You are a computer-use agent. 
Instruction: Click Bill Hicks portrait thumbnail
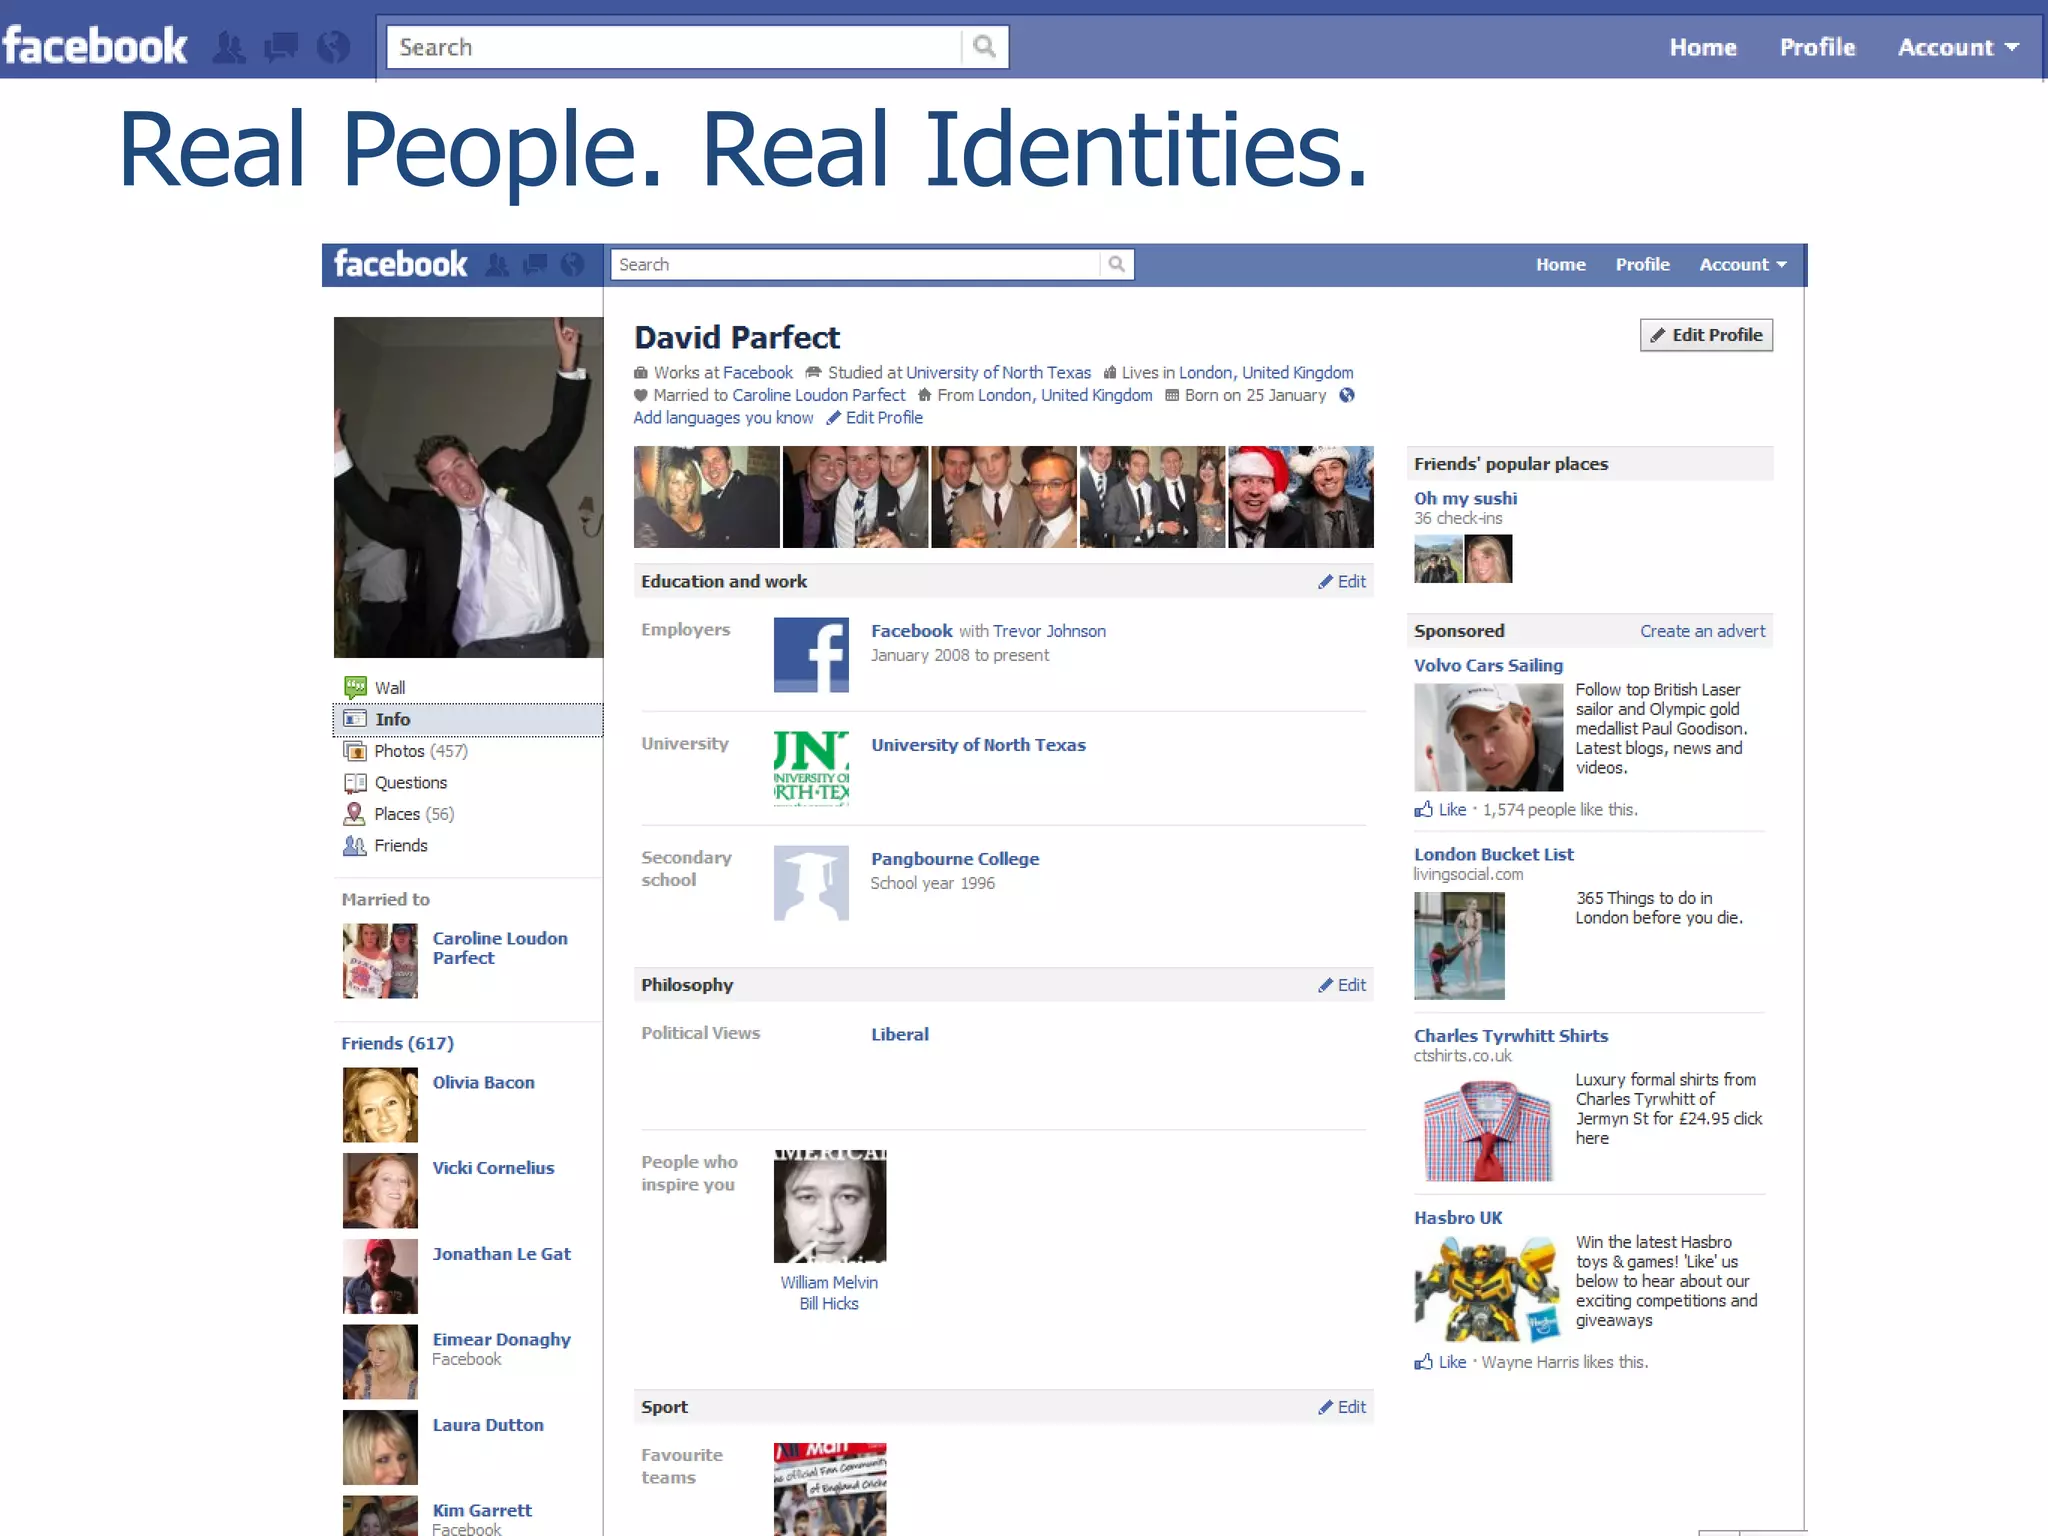[830, 1205]
